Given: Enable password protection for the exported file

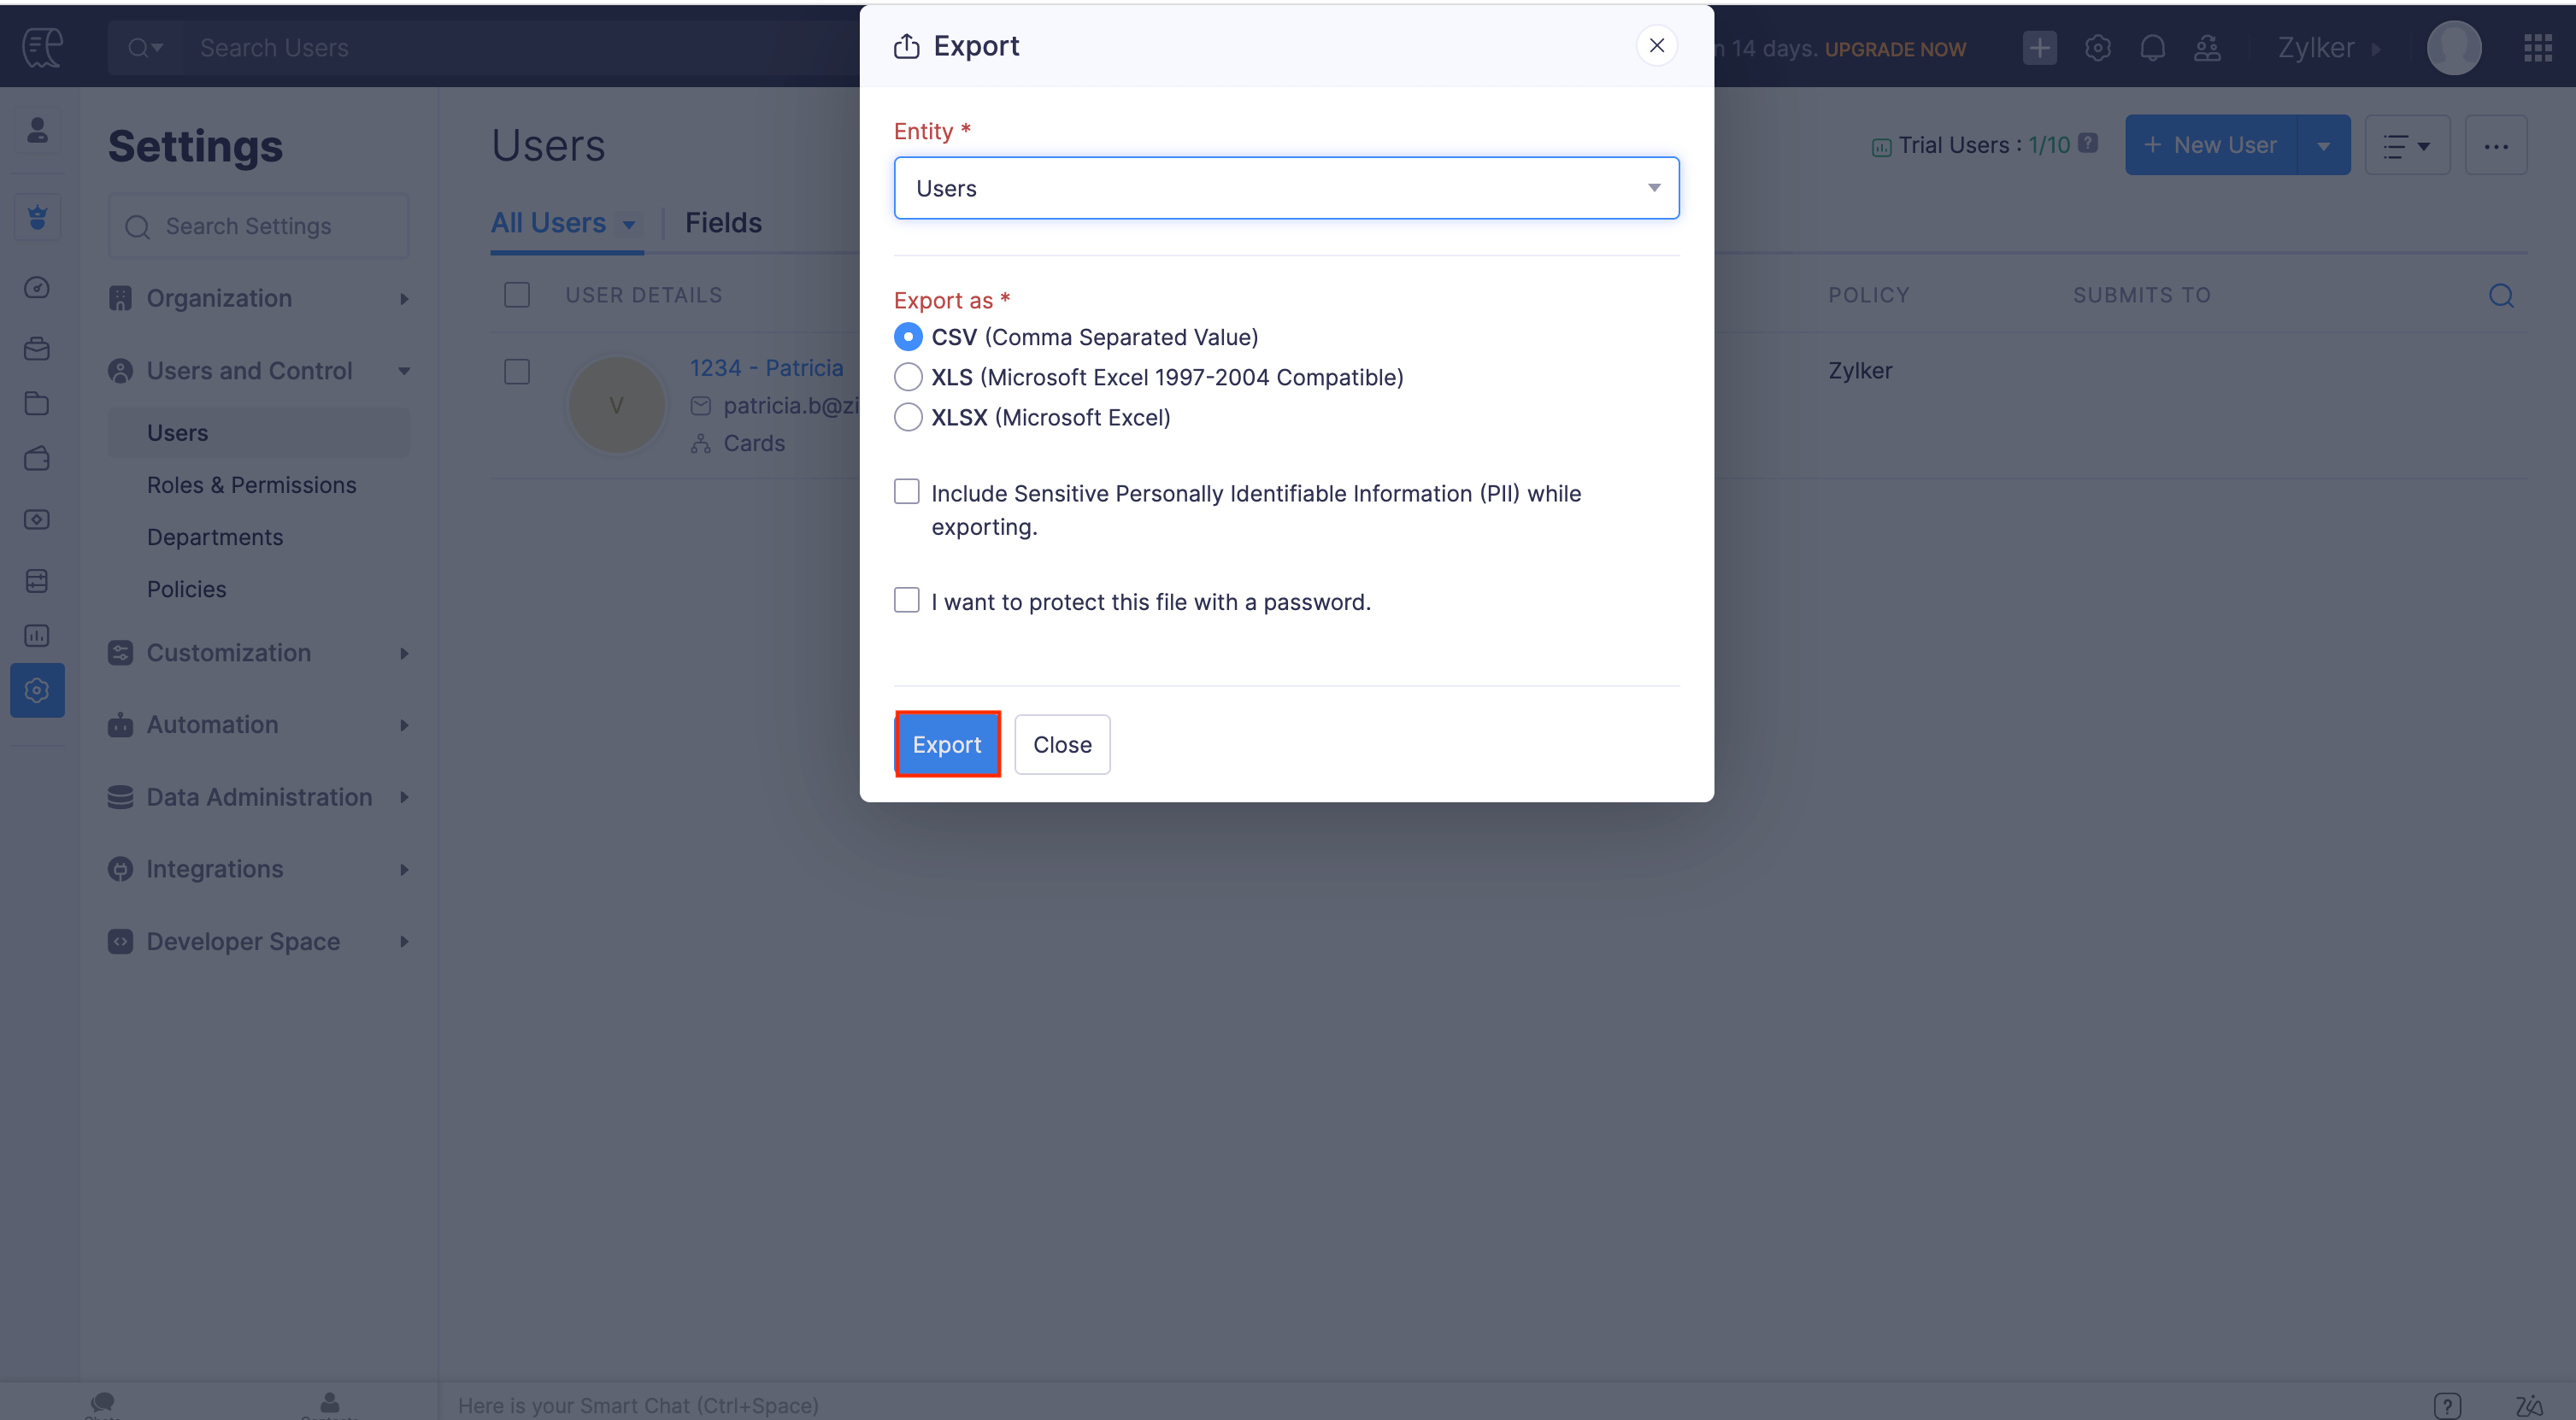Looking at the screenshot, I should click(x=906, y=599).
